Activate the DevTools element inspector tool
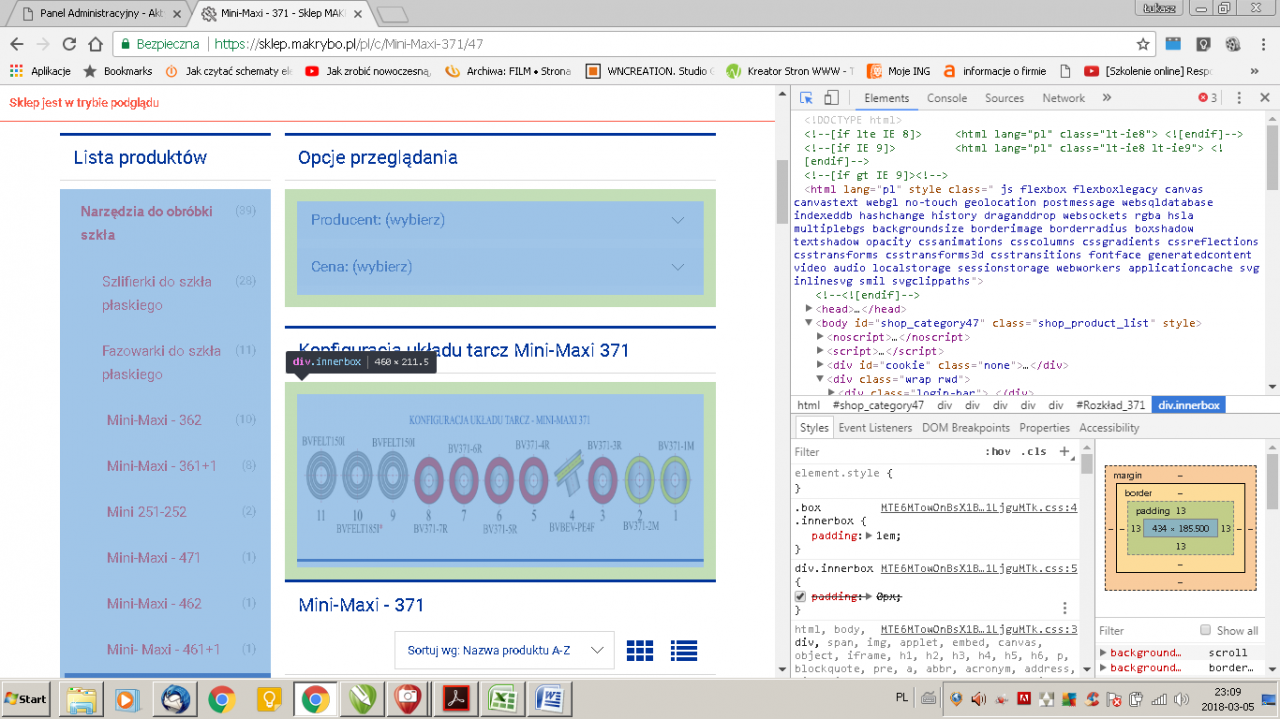This screenshot has height=719, width=1280. pos(806,98)
